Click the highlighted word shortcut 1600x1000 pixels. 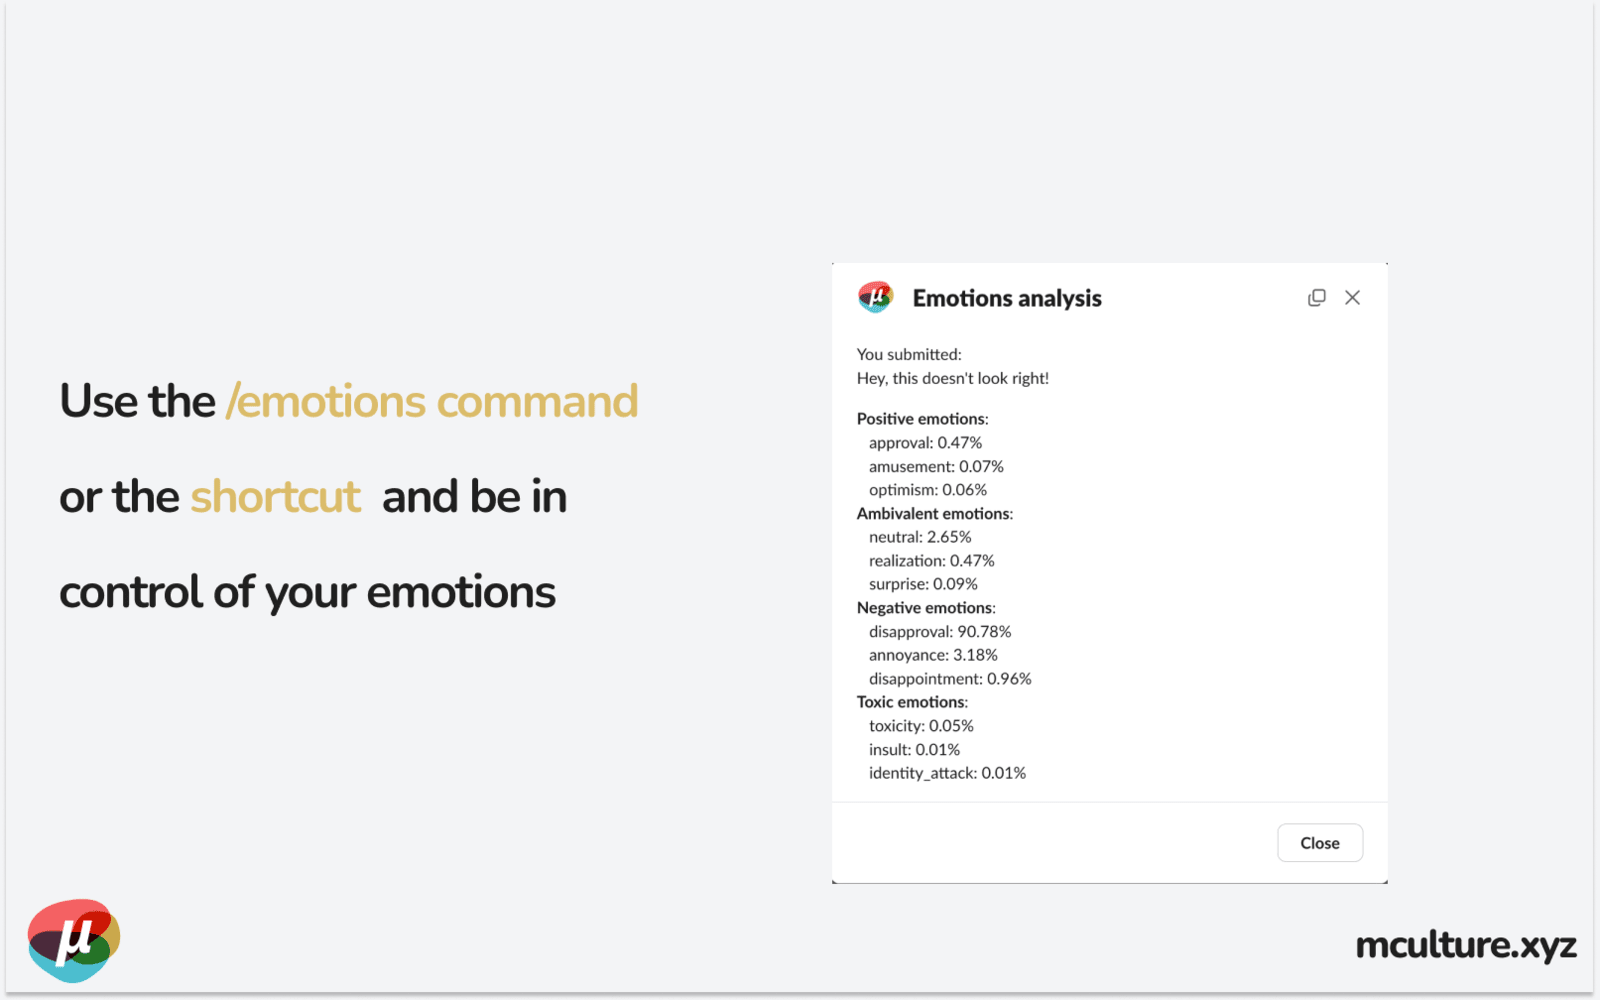(275, 497)
